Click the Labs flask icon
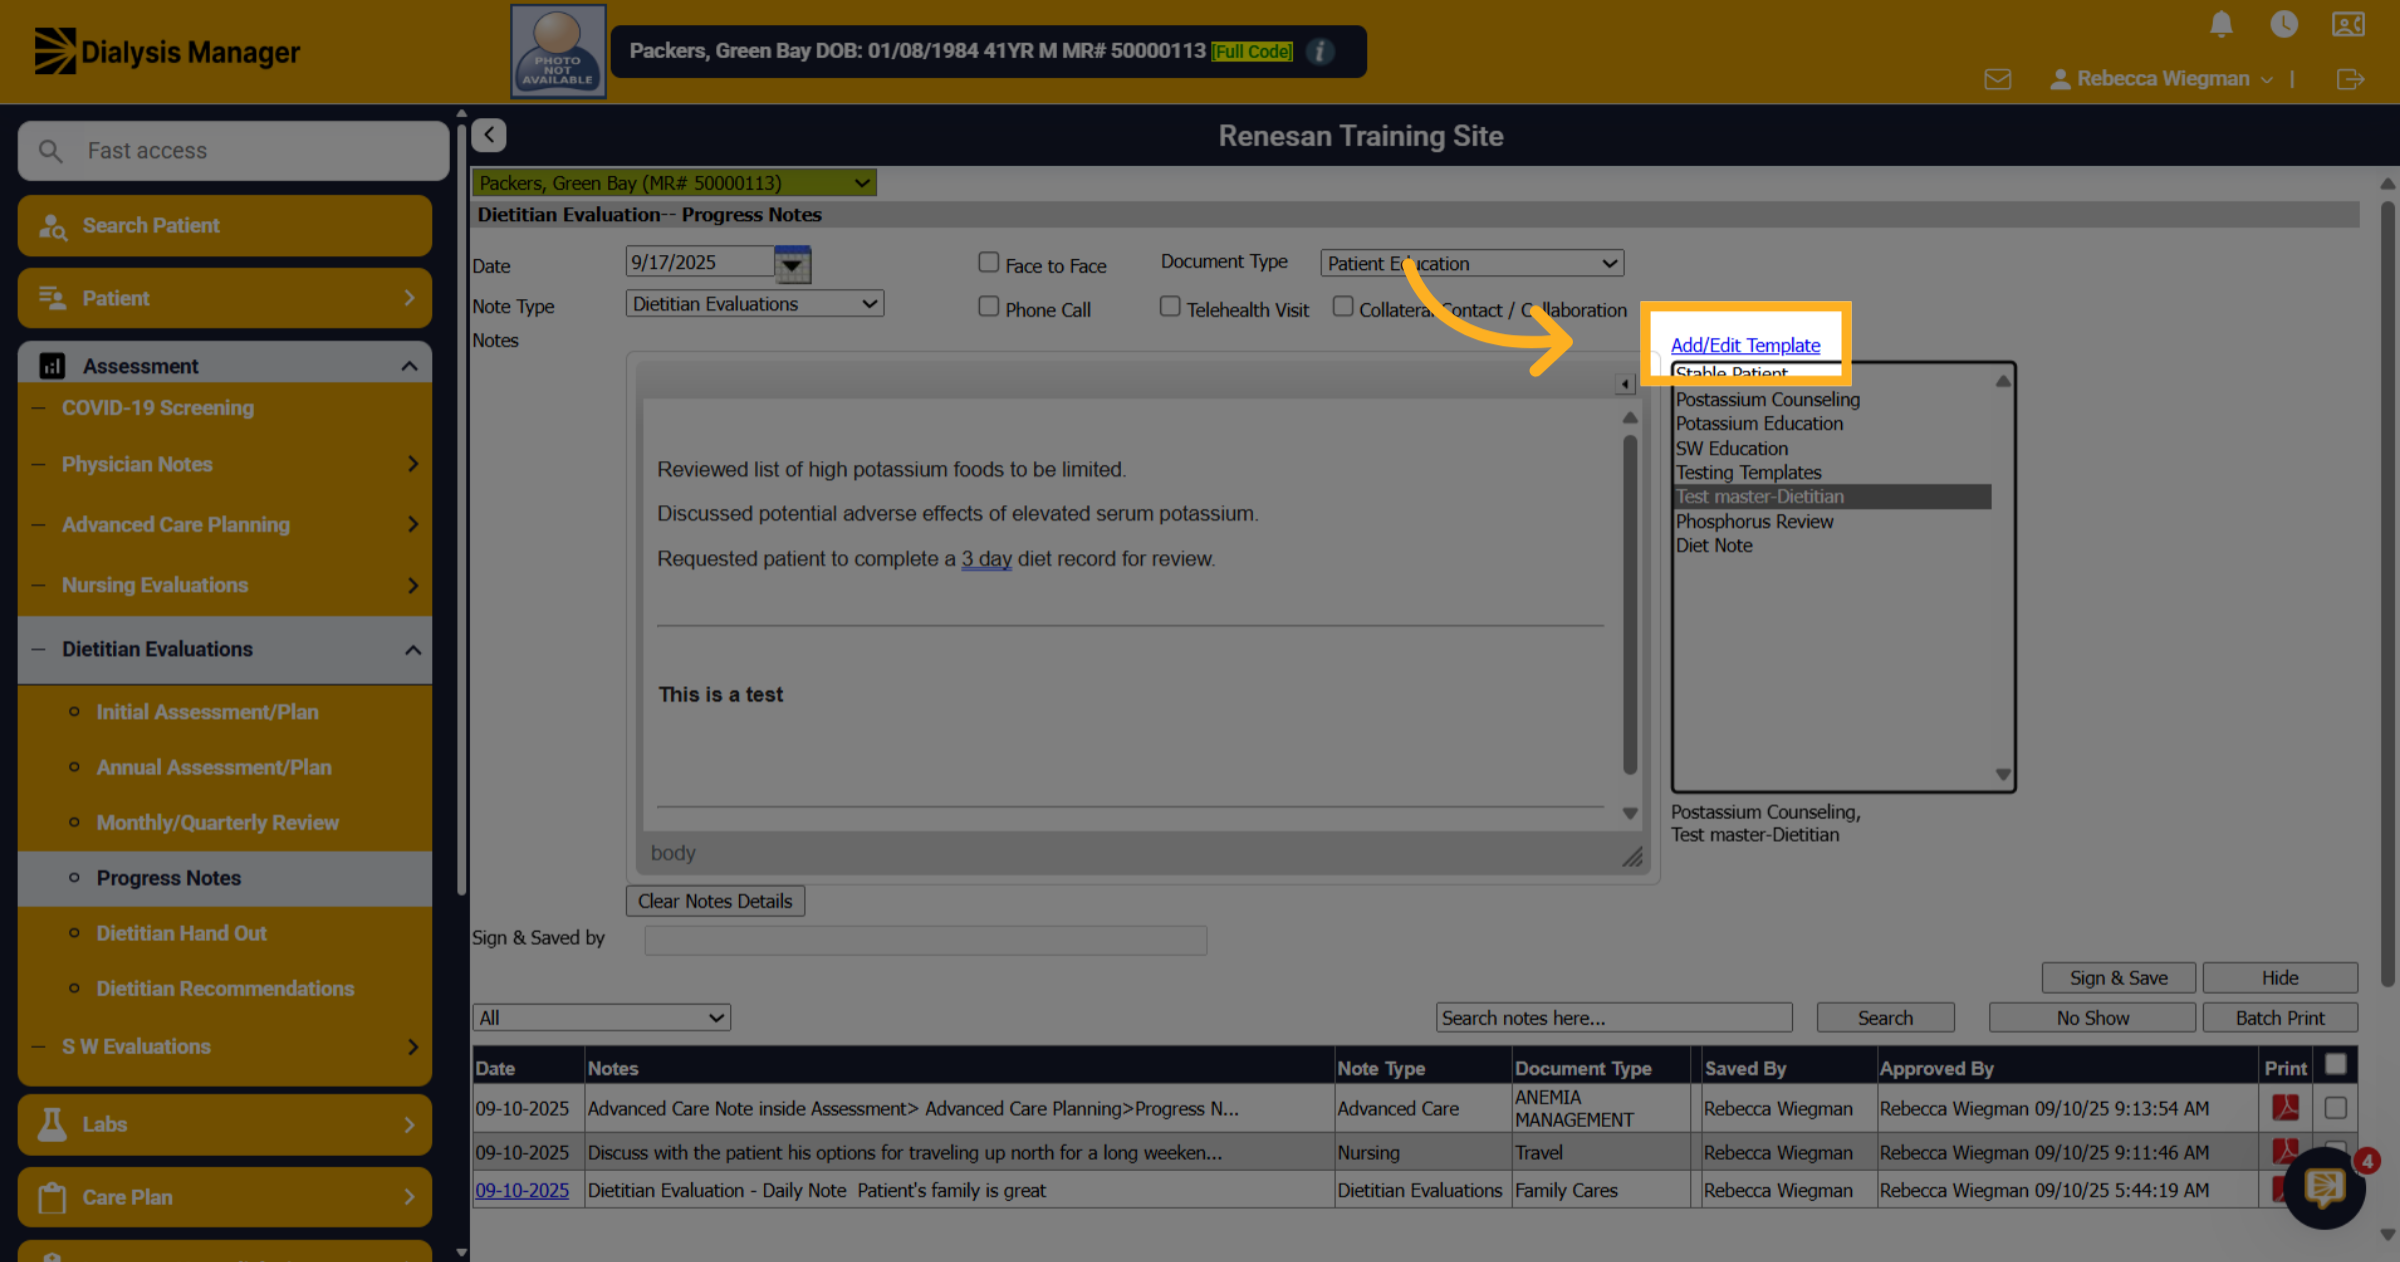The width and height of the screenshot is (2400, 1262). (x=52, y=1124)
